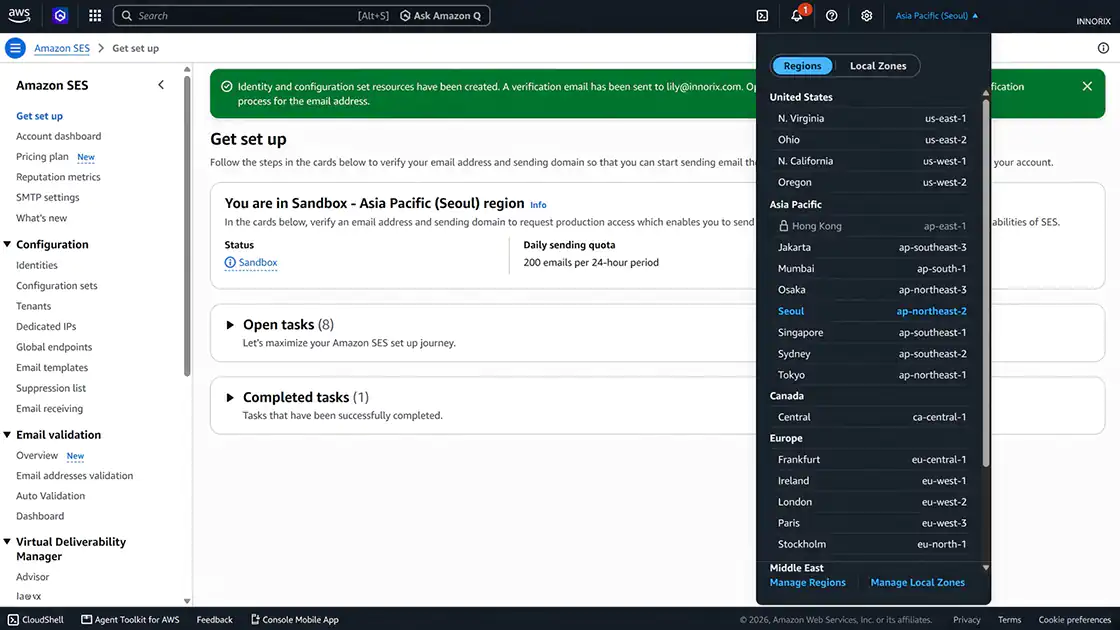Image resolution: width=1120 pixels, height=630 pixels.
Task: Select Tokyo ap-northeast-1 region
Action: (x=871, y=375)
